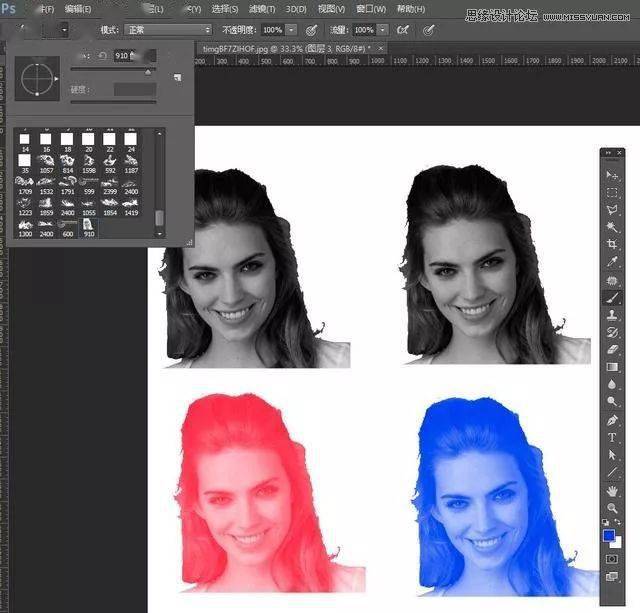This screenshot has width=640, height=613.
Task: Open the 滤镜(T) menu
Action: tap(262, 9)
